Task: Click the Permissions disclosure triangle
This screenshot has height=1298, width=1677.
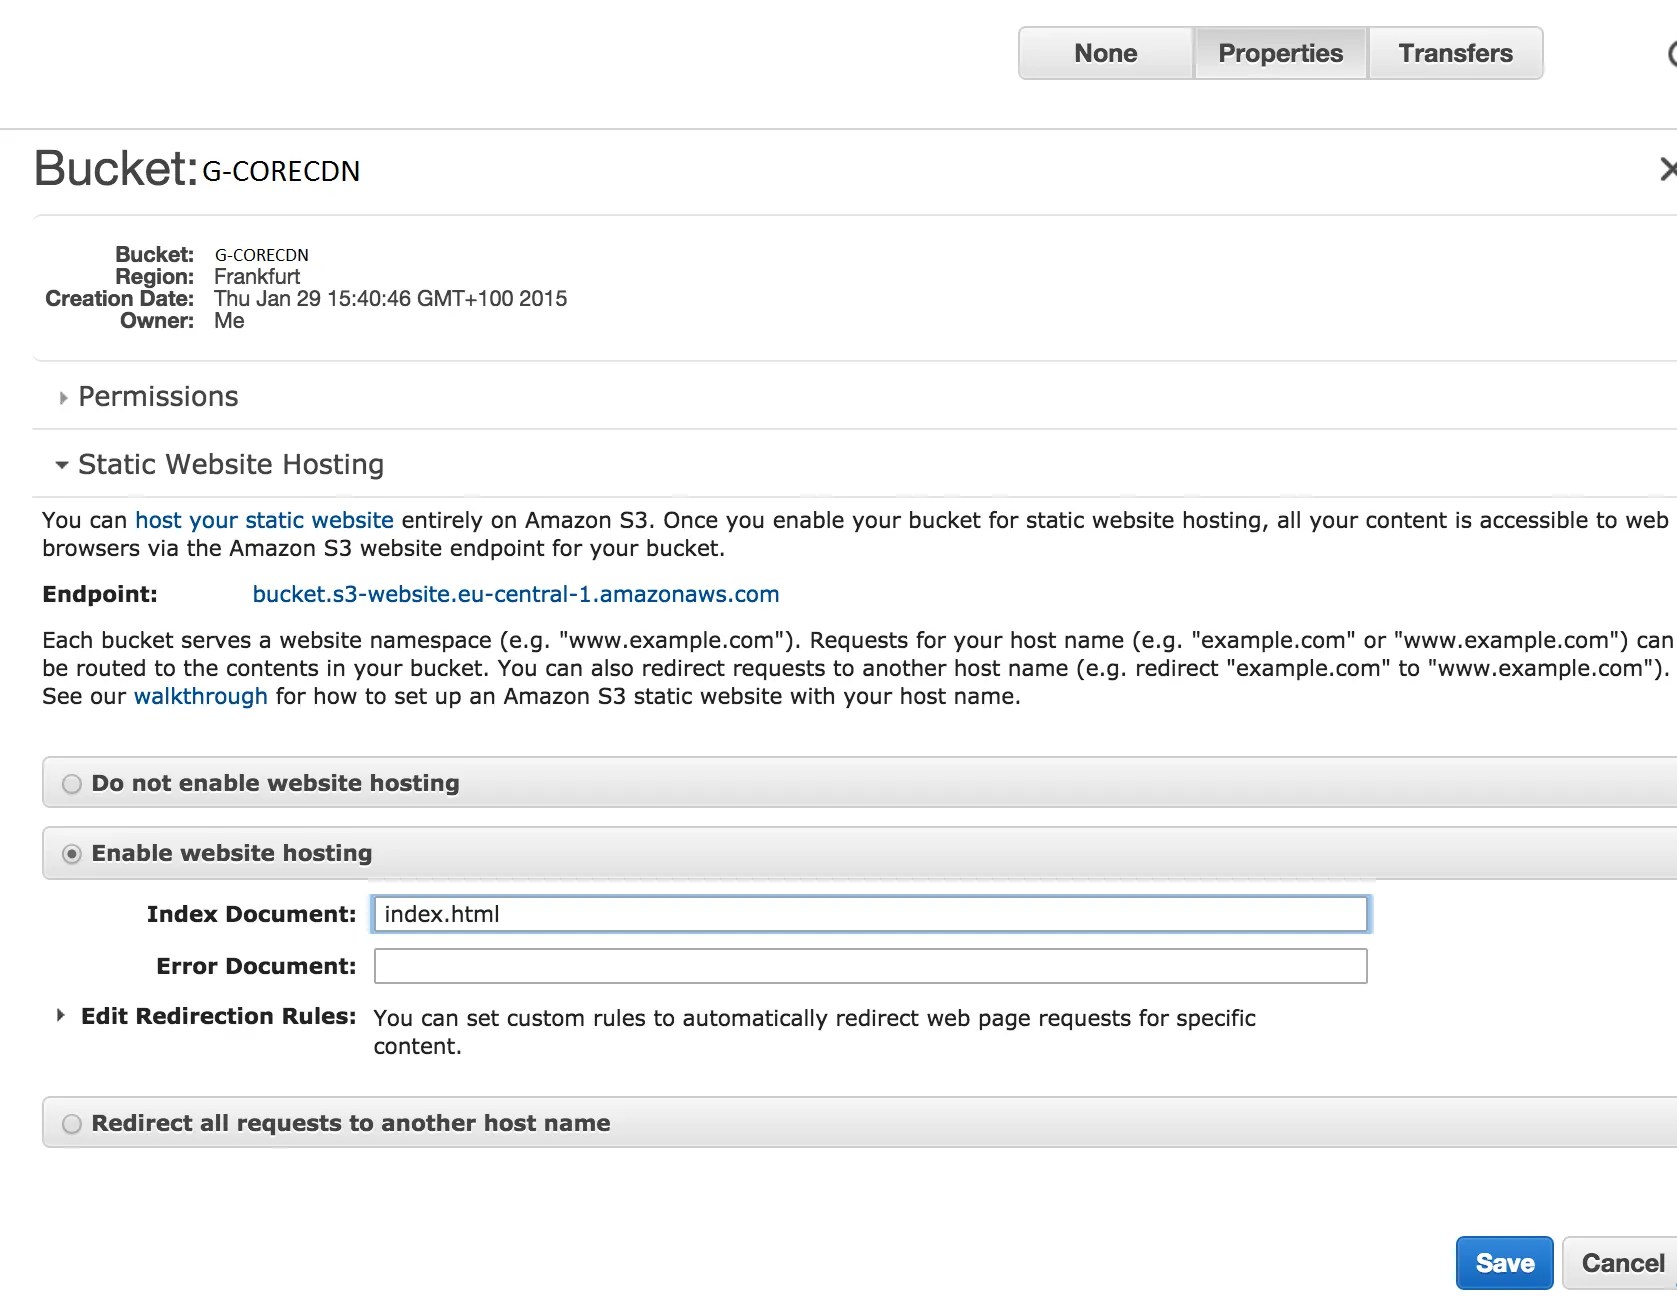Action: [62, 397]
